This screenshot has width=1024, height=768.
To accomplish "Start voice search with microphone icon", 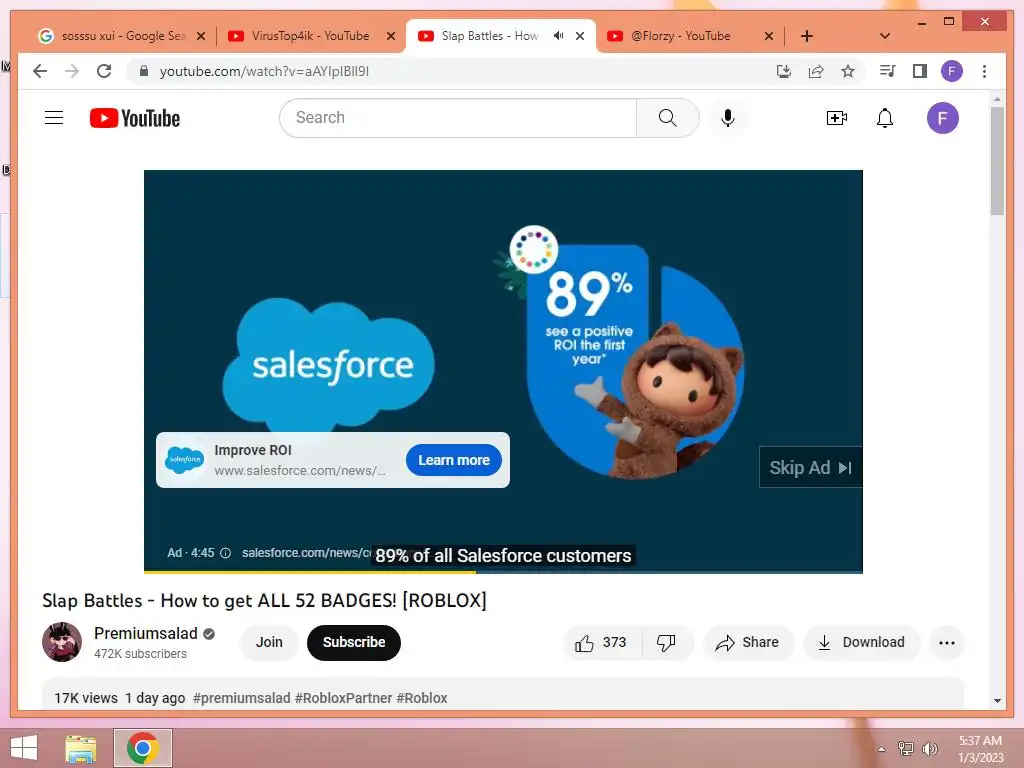I will point(728,118).
